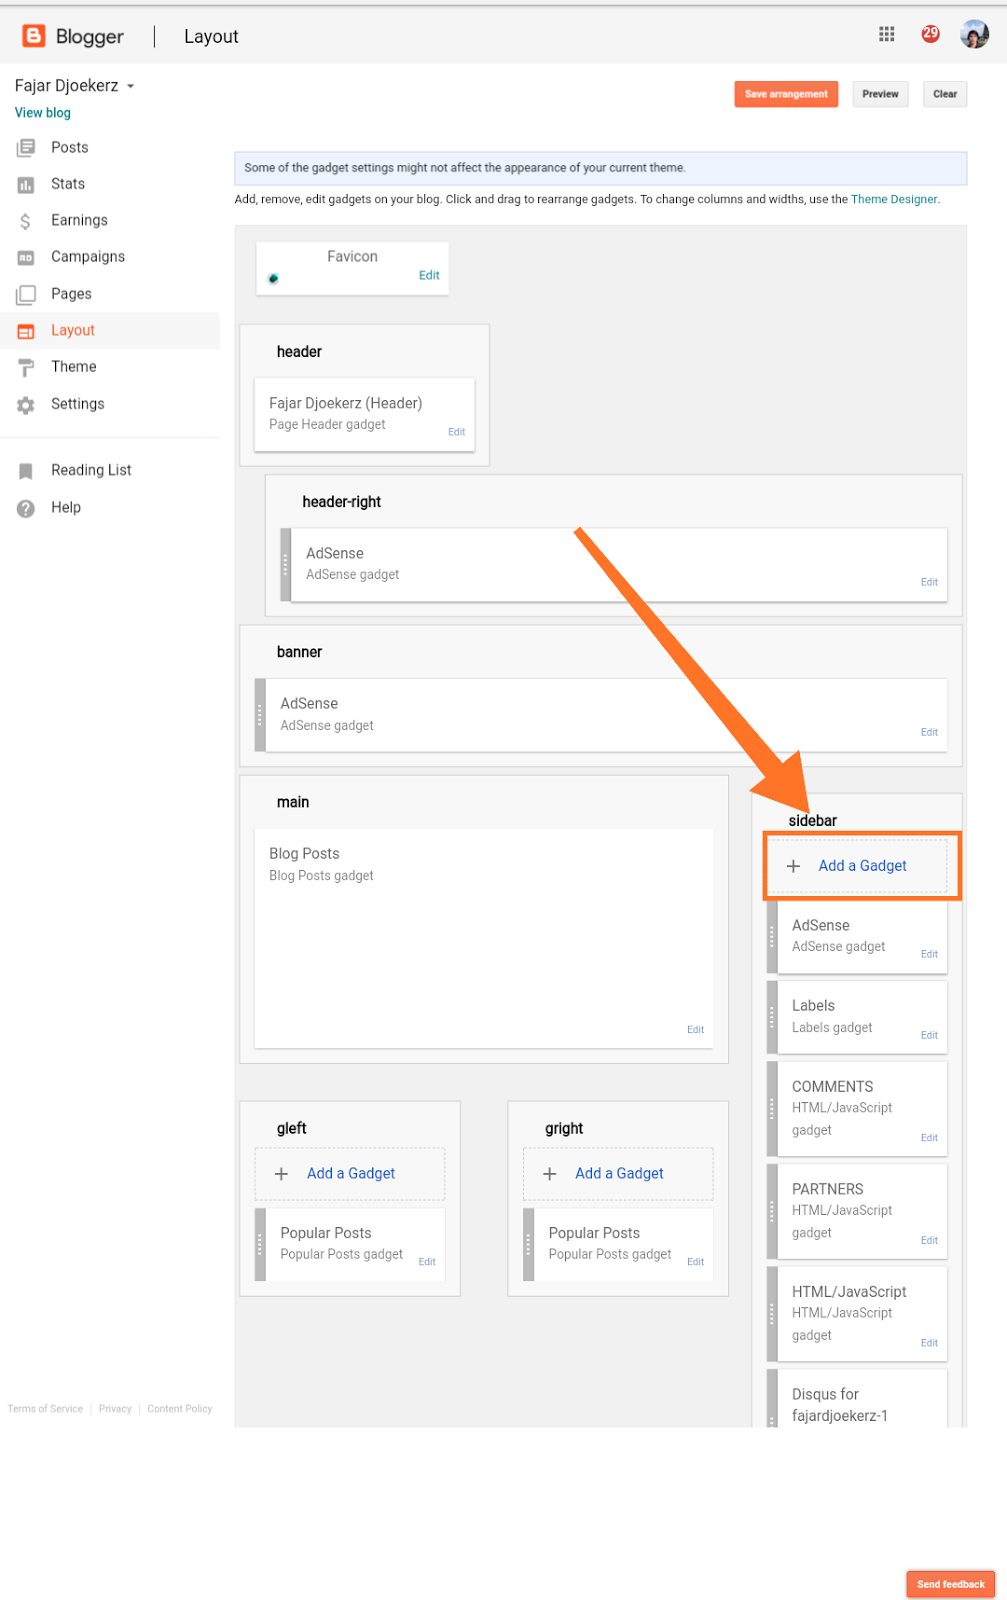Click the Theme paint roller icon

pyautogui.click(x=26, y=367)
